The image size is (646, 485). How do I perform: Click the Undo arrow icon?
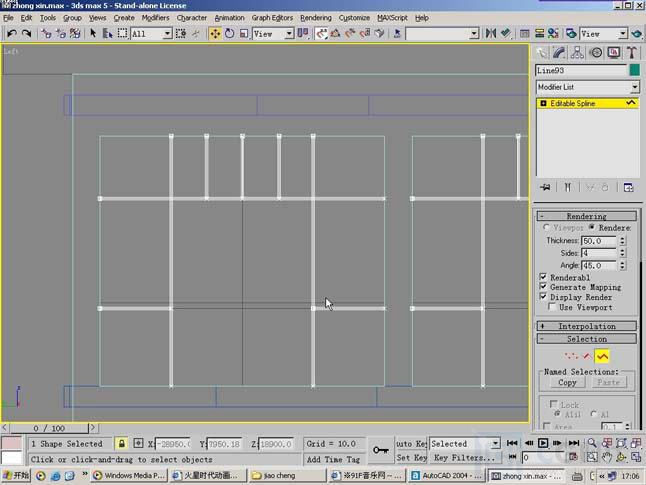point(12,33)
